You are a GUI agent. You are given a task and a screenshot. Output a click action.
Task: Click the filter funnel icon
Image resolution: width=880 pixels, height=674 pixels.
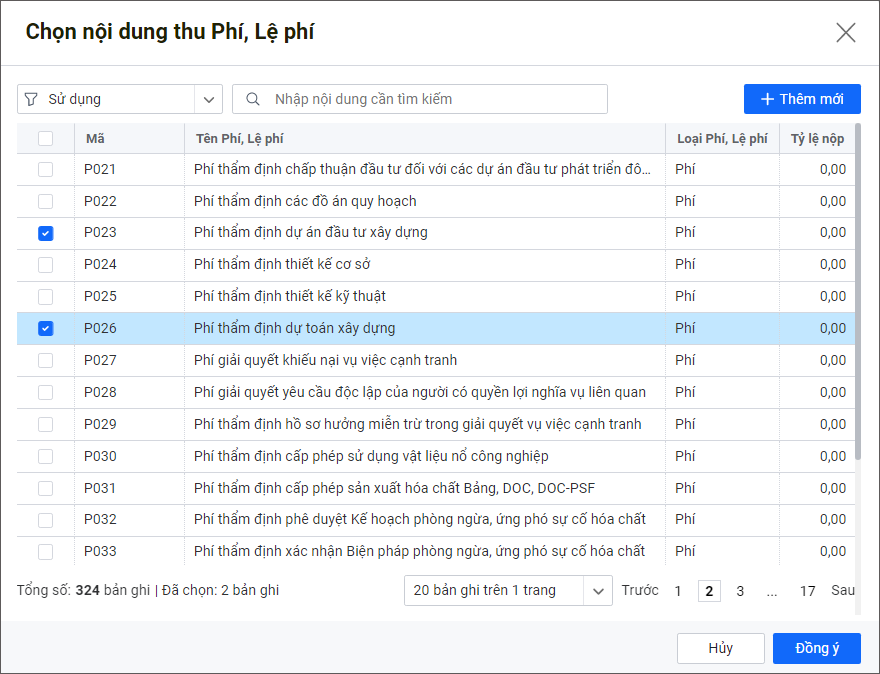pyautogui.click(x=30, y=99)
